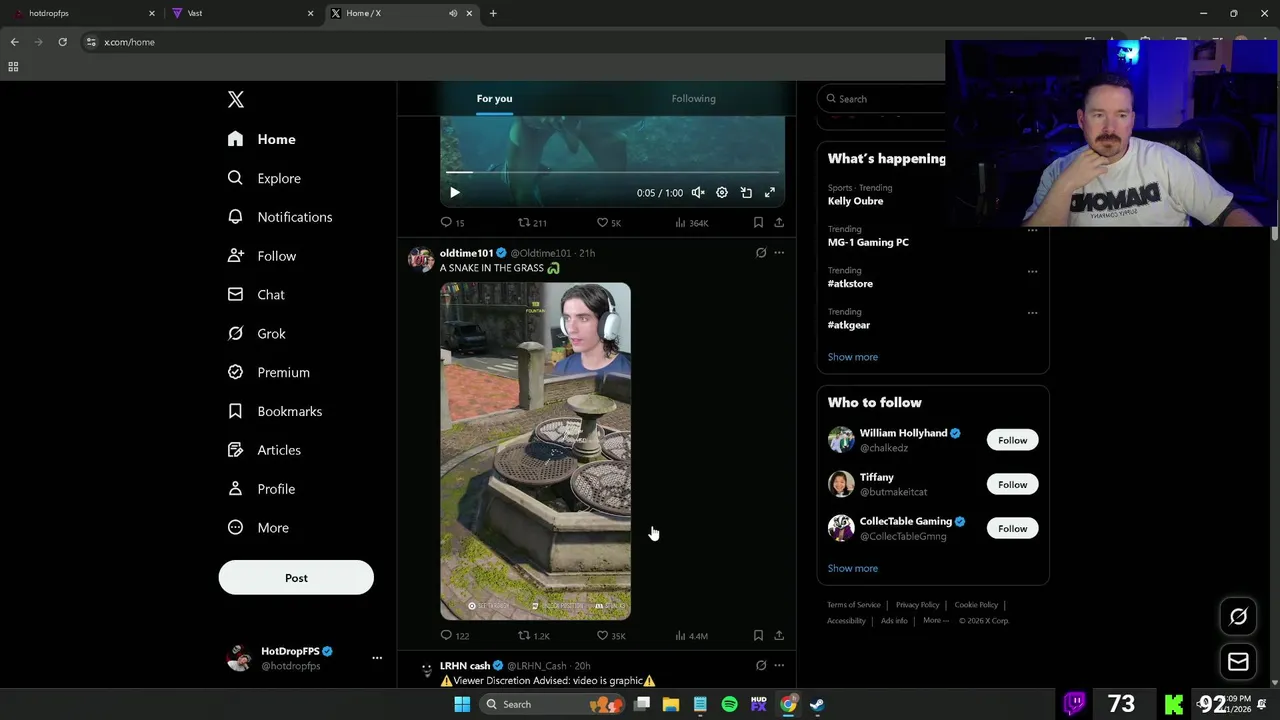Click Grok icon on oldtime101 post
The image size is (1280, 720).
coord(761,253)
